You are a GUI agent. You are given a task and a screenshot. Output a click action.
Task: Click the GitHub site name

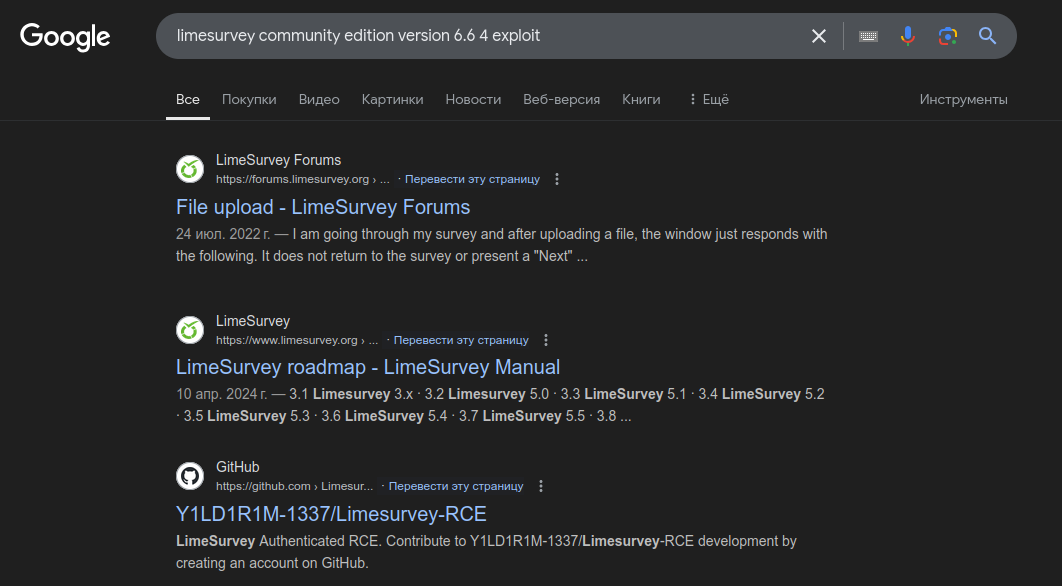click(238, 467)
